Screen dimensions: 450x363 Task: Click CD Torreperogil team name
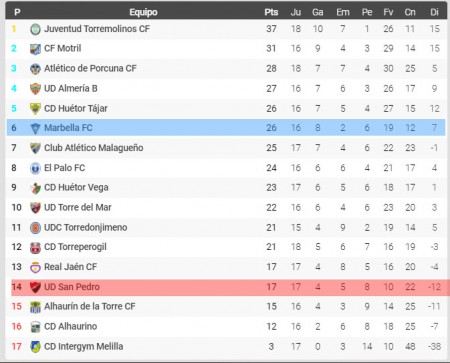pos(75,247)
